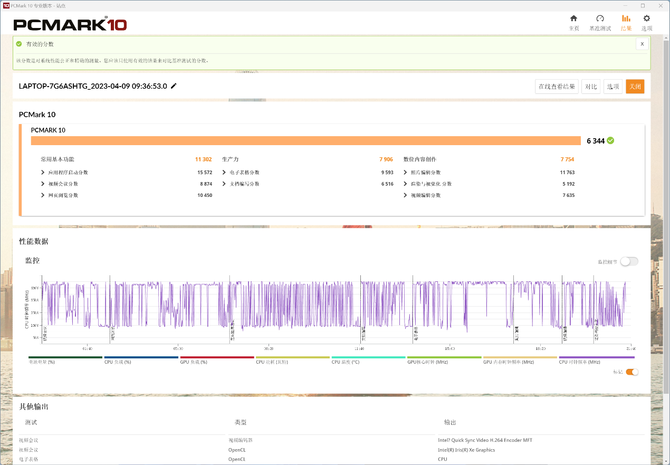Click the CPU output entry in last row
The width and height of the screenshot is (670, 465).
(x=442, y=459)
